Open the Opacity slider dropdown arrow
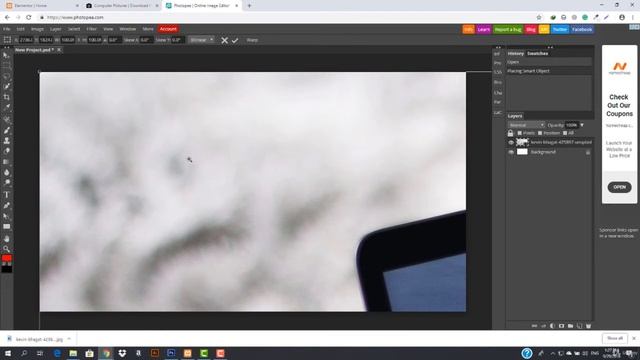 [x=582, y=125]
